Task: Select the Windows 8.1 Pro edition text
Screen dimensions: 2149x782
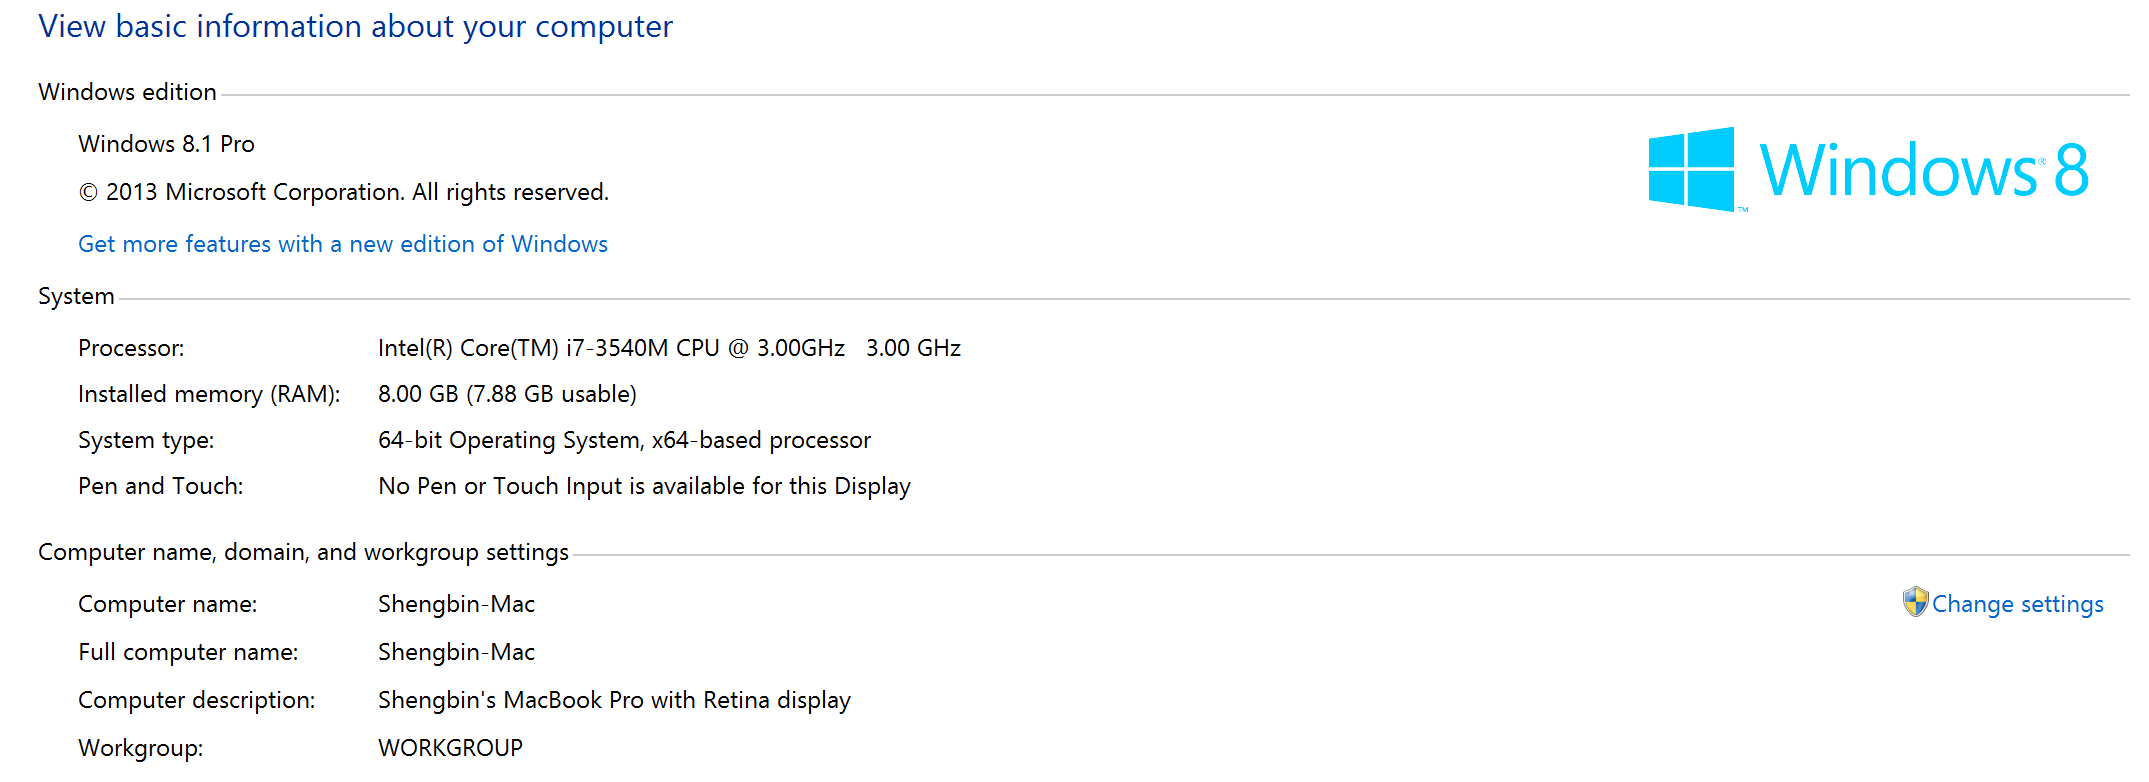Action: click(166, 144)
